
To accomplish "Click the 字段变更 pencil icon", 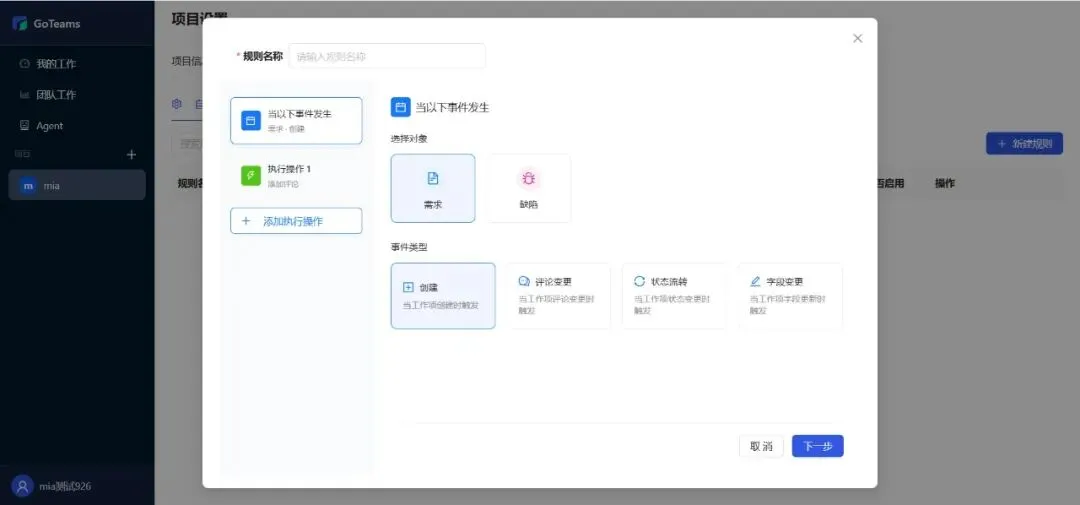I will (x=756, y=282).
